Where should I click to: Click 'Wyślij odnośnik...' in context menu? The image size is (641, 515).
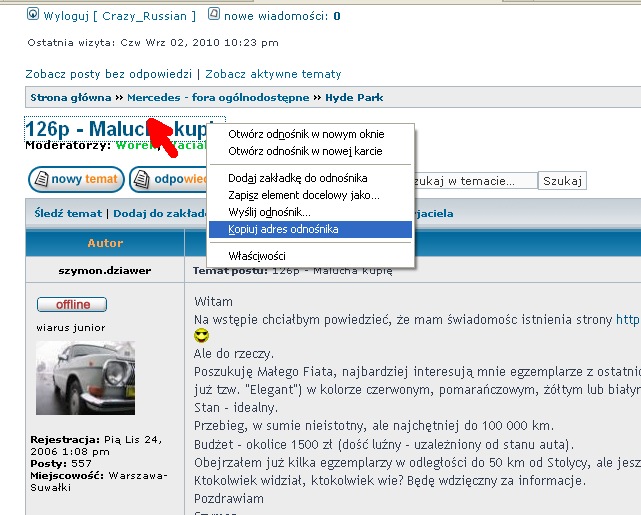[x=269, y=212]
